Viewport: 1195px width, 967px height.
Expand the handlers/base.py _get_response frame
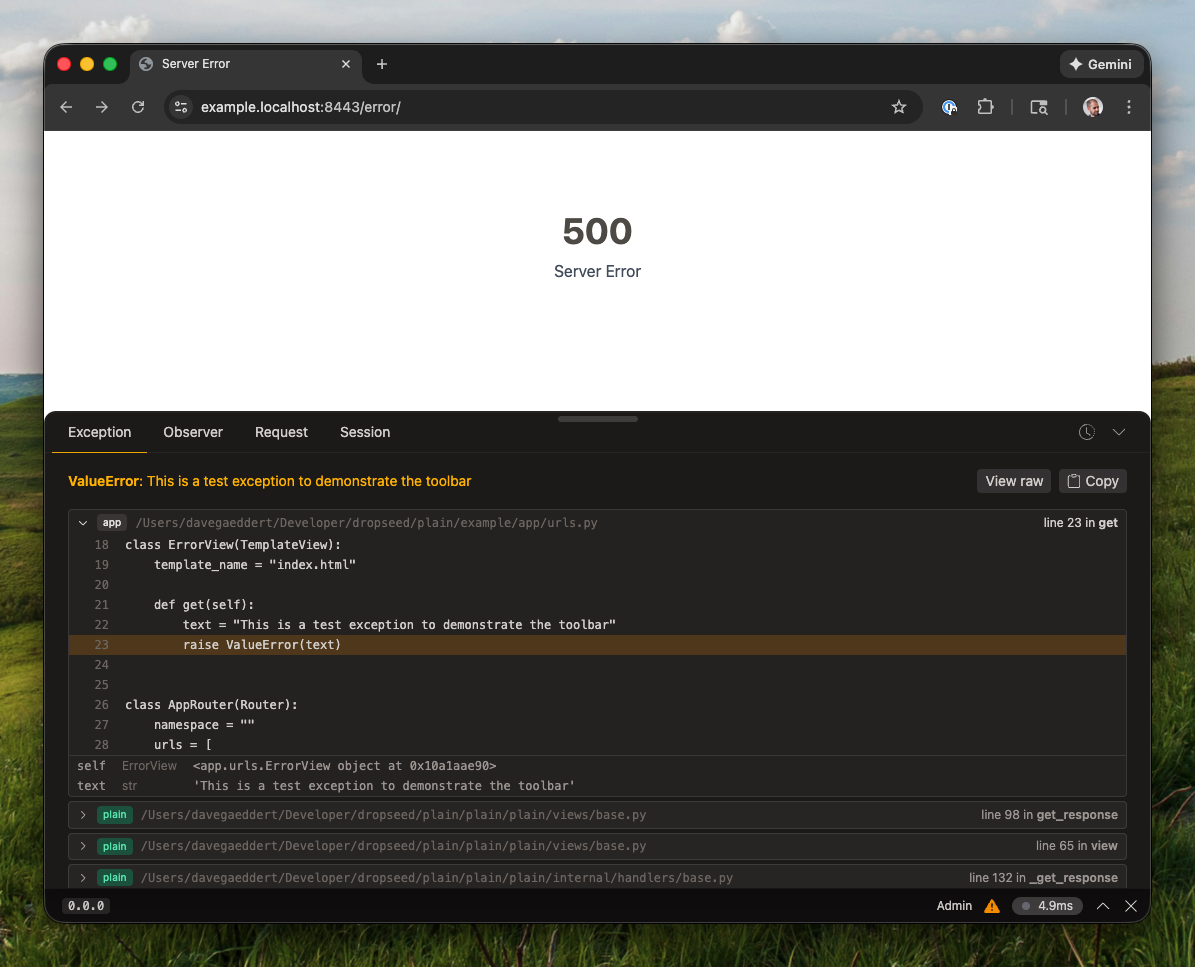(x=83, y=878)
